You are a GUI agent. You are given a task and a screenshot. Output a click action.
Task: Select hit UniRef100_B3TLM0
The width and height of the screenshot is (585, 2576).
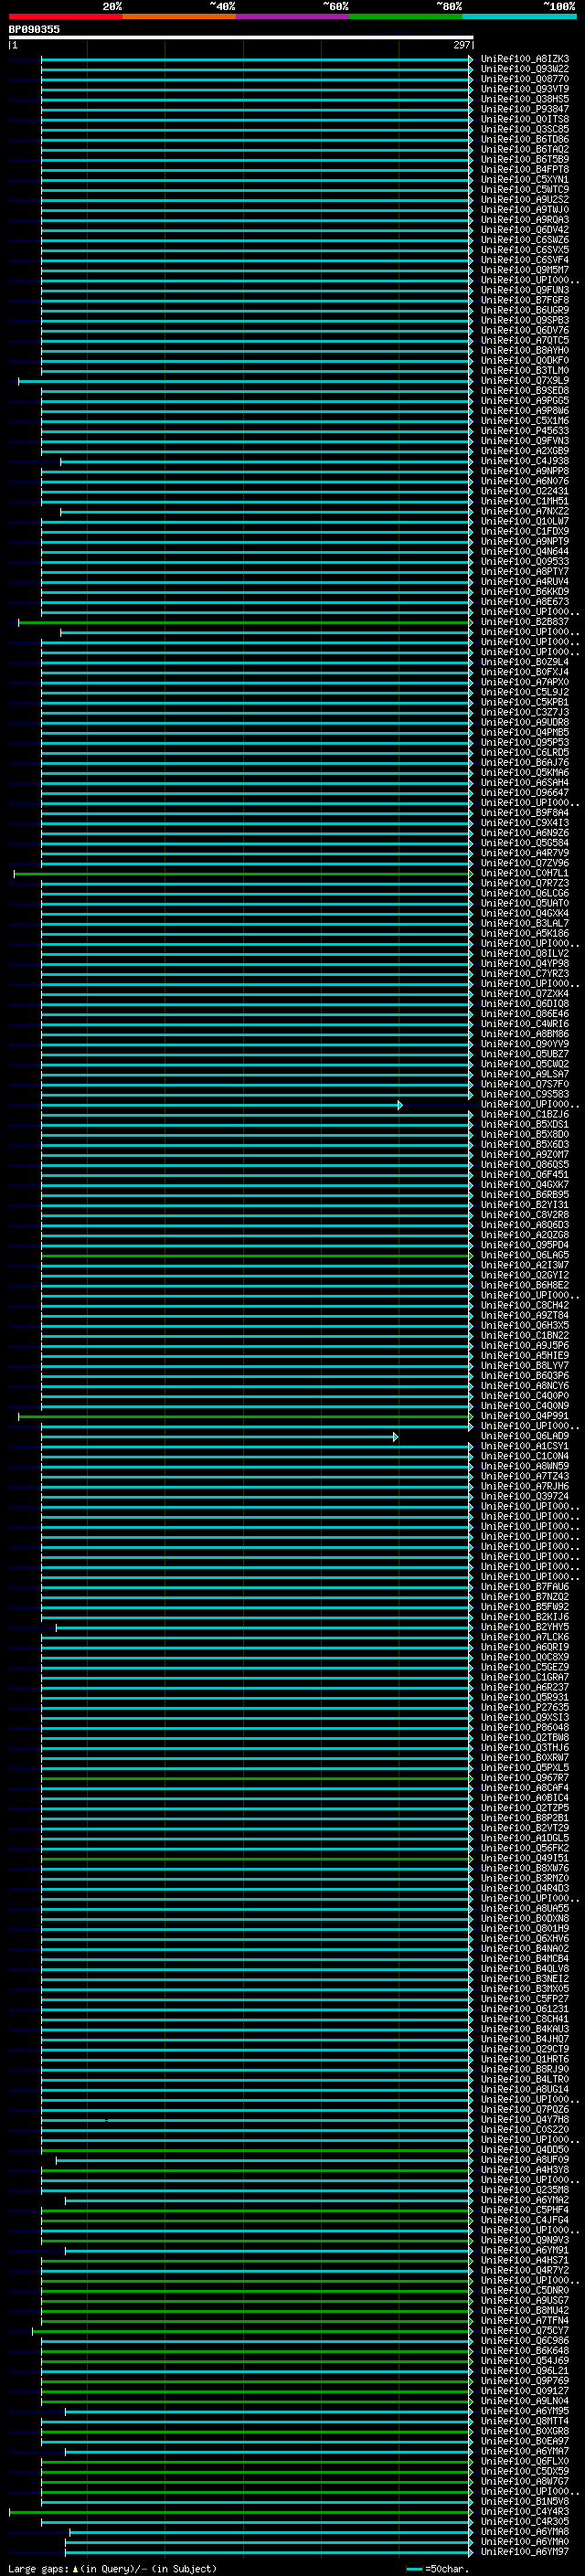tap(525, 370)
